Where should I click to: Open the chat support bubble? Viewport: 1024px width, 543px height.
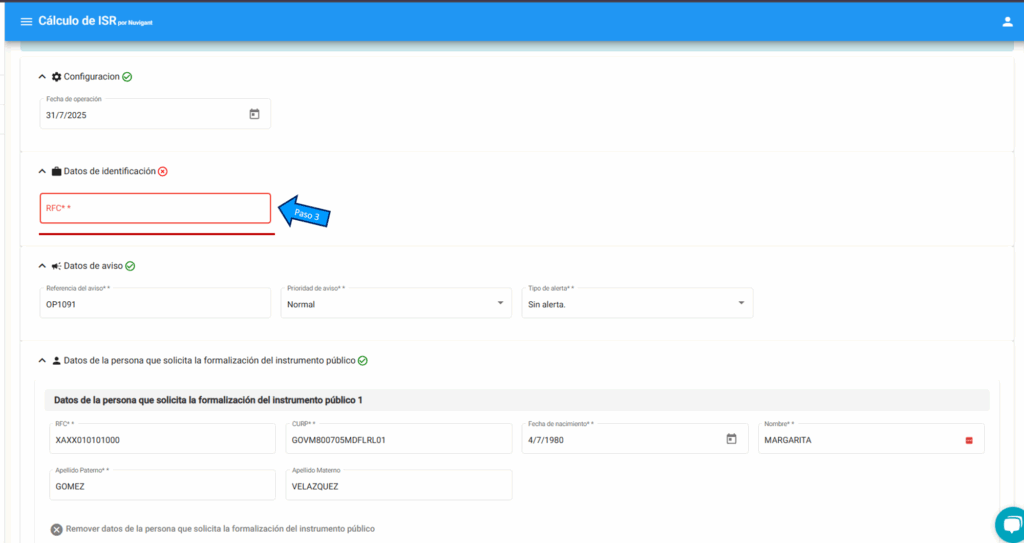1012,525
